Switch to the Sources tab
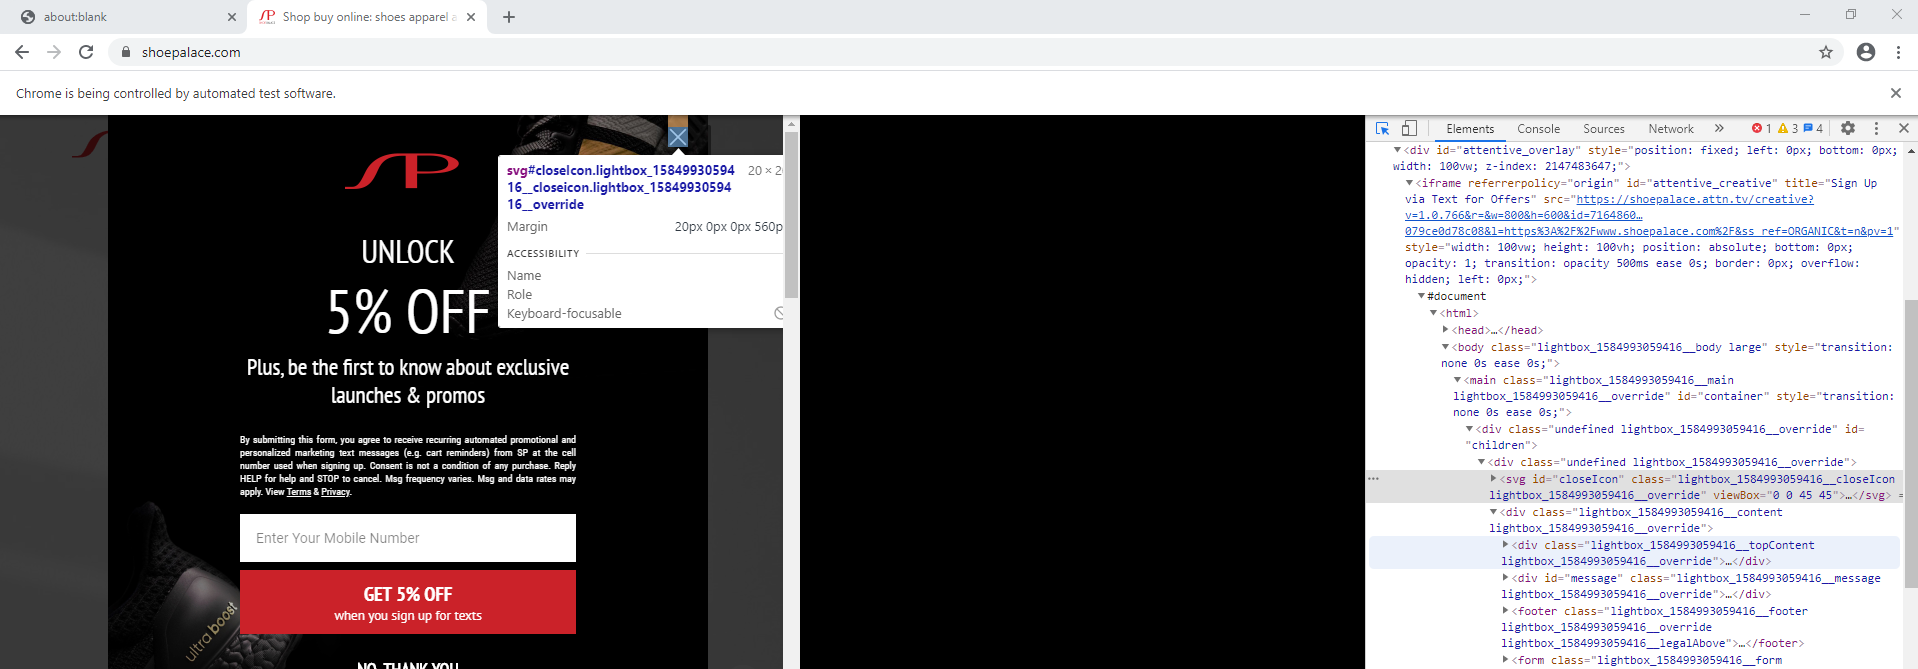The height and width of the screenshot is (669, 1918). [1604, 129]
